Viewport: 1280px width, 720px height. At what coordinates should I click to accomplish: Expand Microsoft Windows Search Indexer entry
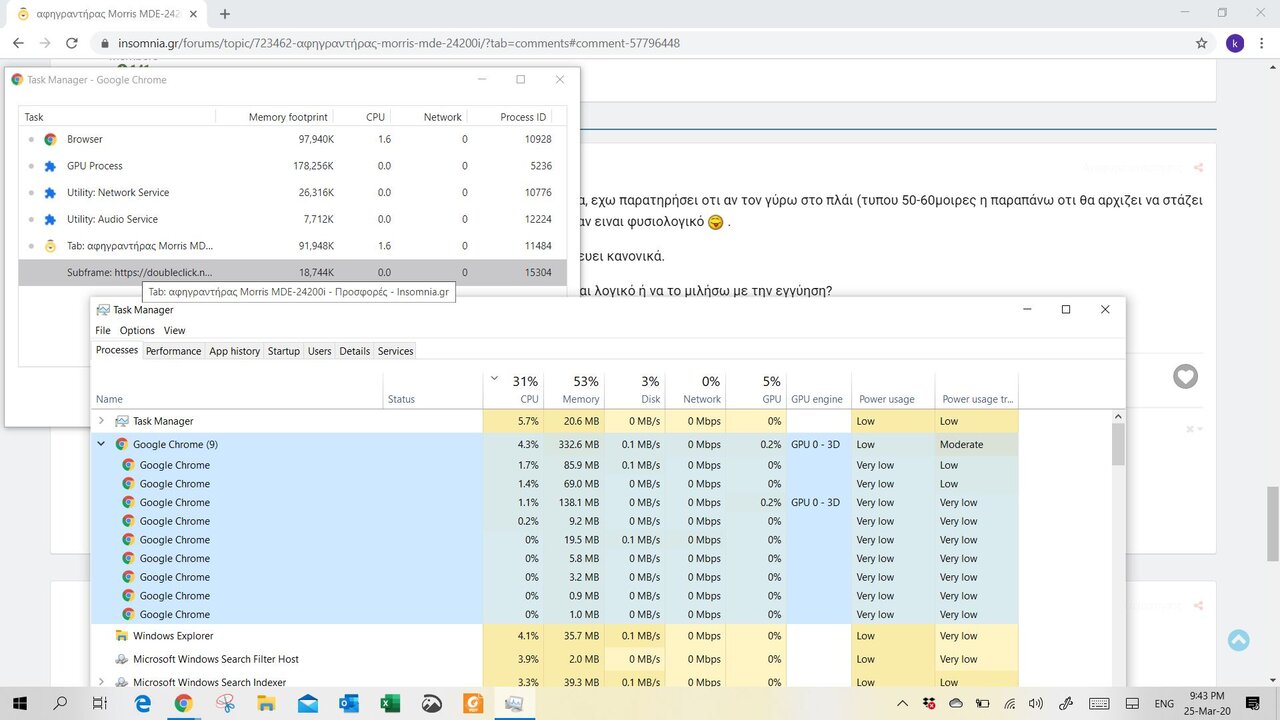point(101,682)
